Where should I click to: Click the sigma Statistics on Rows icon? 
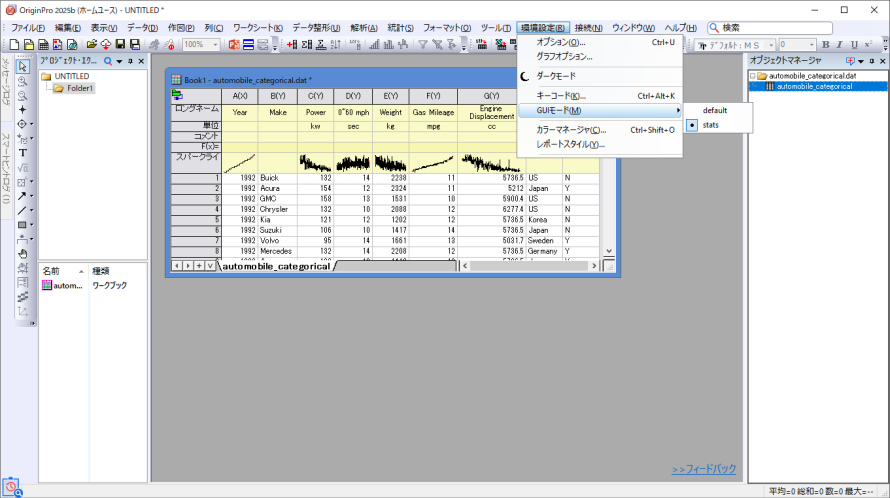coord(307,44)
